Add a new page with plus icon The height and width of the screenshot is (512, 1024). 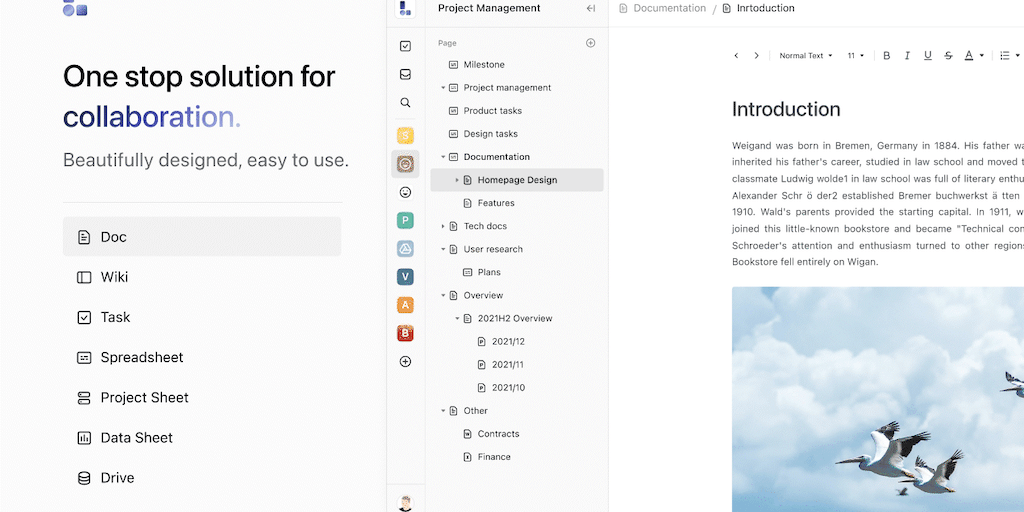pyautogui.click(x=590, y=43)
